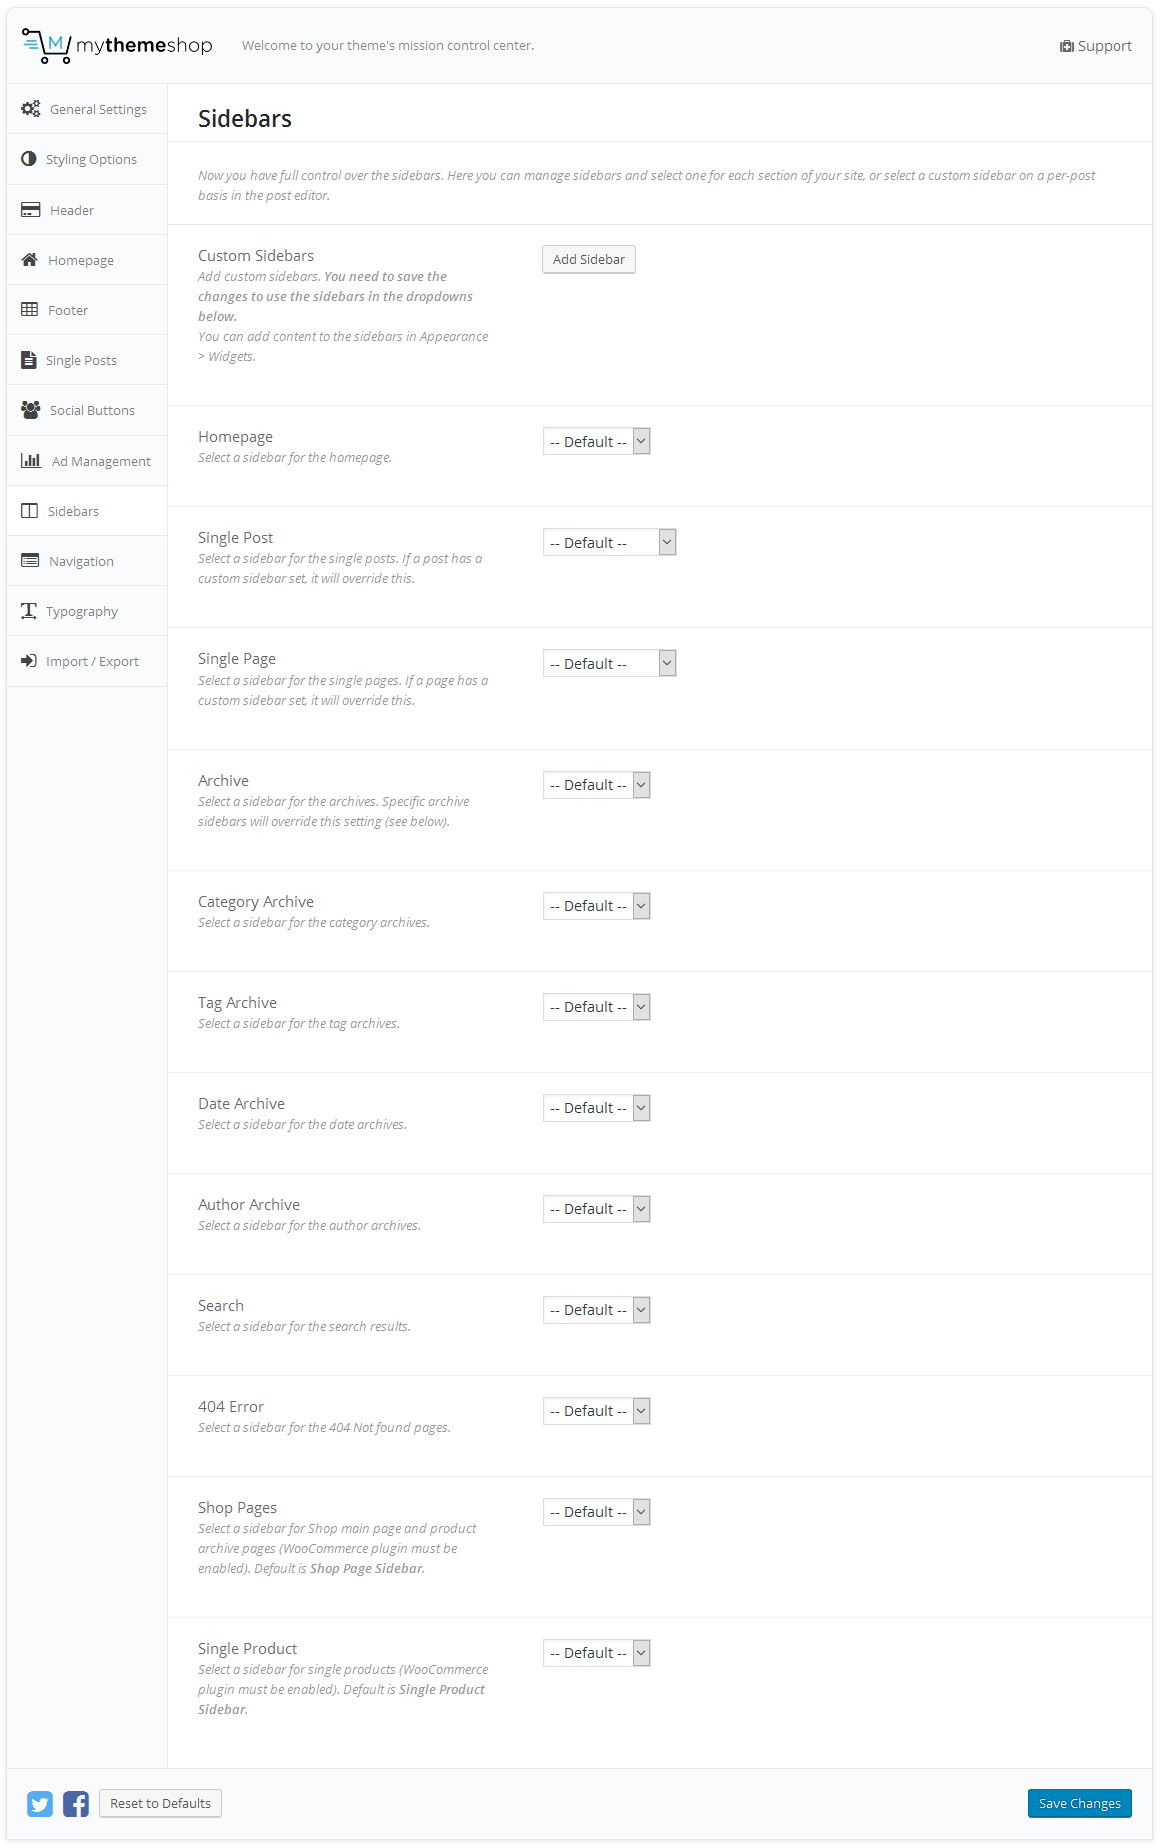Viewport: 1160px width, 1848px height.
Task: Open the Homepage sidebar dropdown
Action: (597, 442)
